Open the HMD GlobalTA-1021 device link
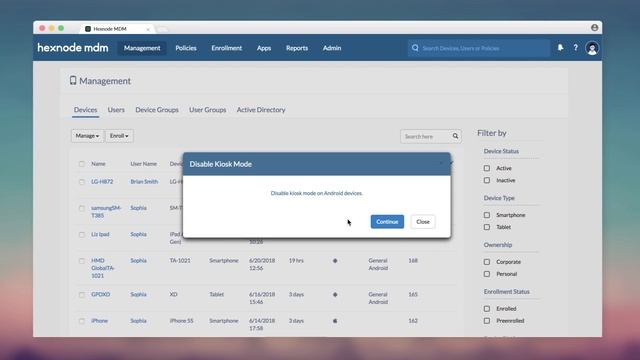The width and height of the screenshot is (640, 360). pos(103,268)
